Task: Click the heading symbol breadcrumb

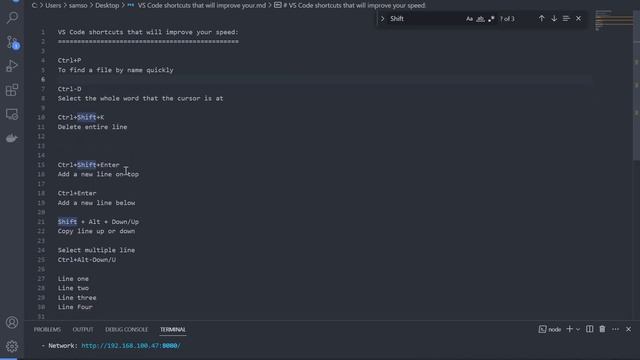Action: pyautogui.click(x=350, y=5)
